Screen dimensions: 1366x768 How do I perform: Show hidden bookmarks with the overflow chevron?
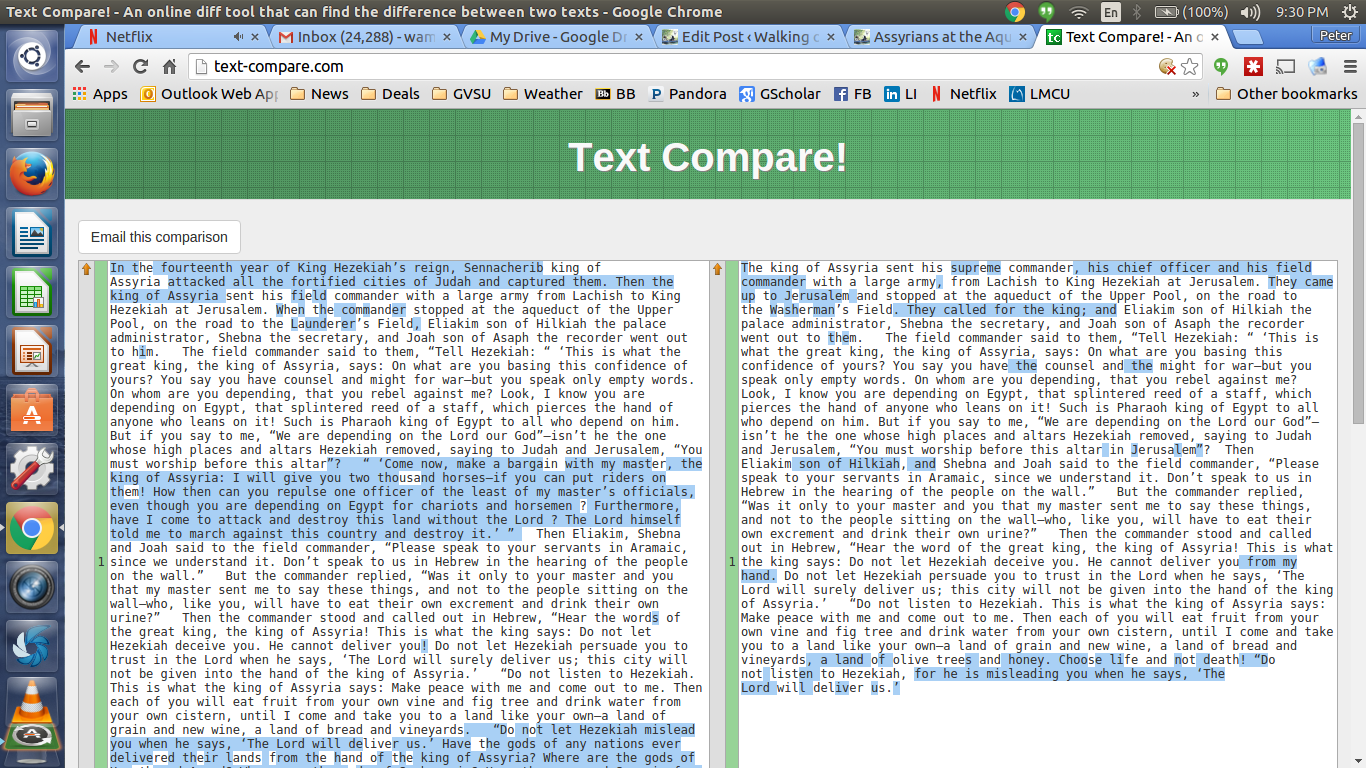[1195, 94]
